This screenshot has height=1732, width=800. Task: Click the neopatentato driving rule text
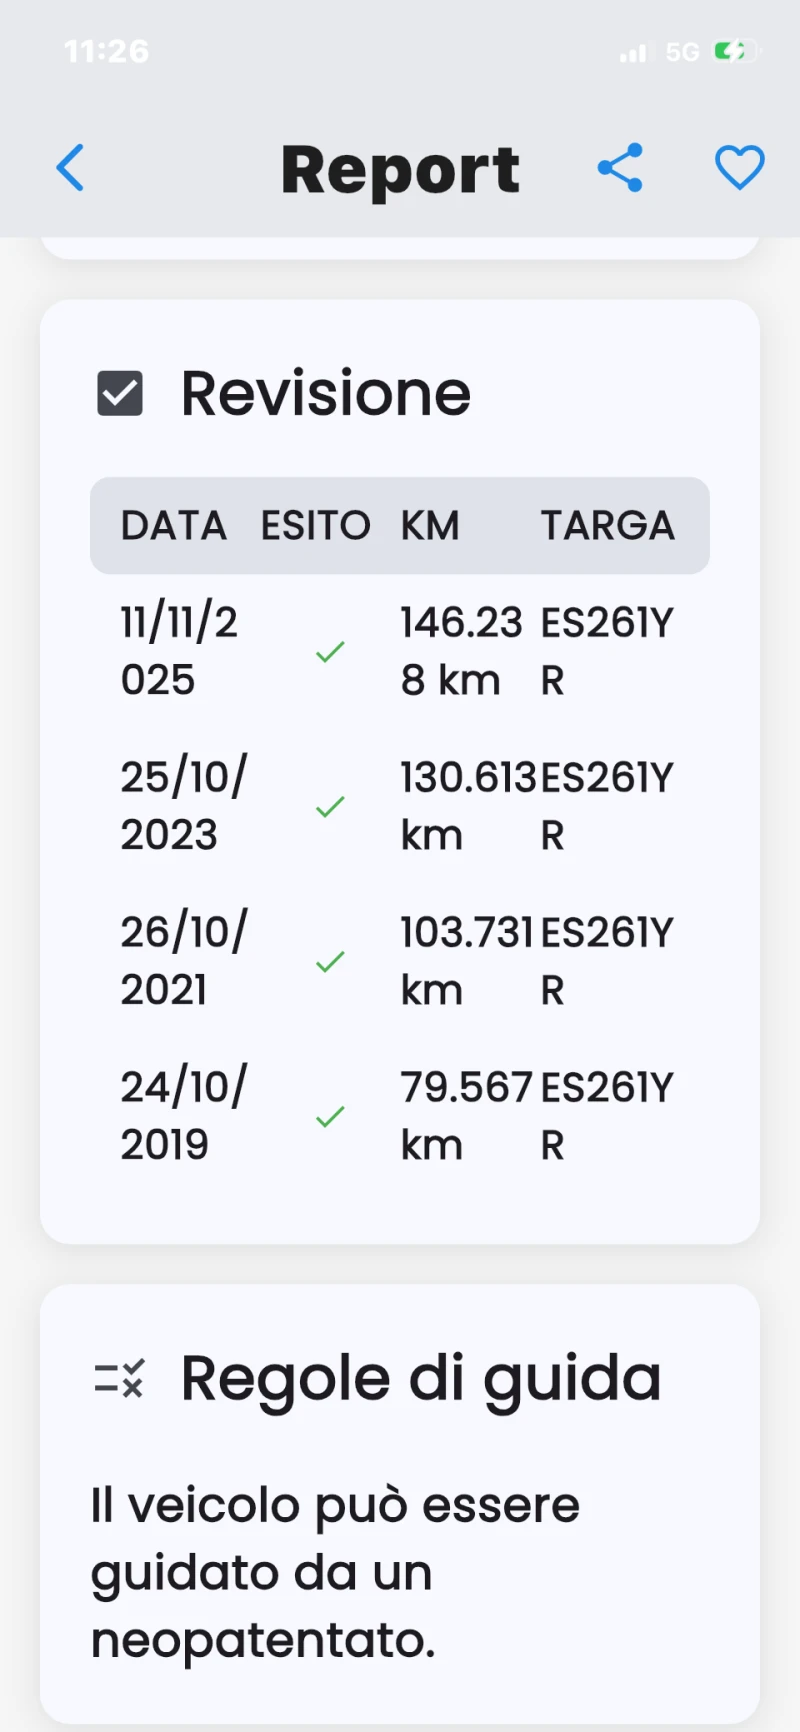tap(335, 1572)
